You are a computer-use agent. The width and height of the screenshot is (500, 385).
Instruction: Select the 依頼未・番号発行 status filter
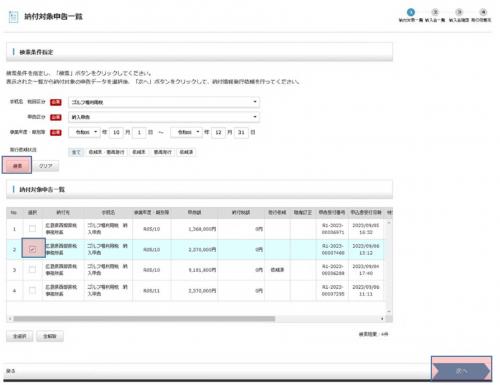pyautogui.click(x=106, y=152)
